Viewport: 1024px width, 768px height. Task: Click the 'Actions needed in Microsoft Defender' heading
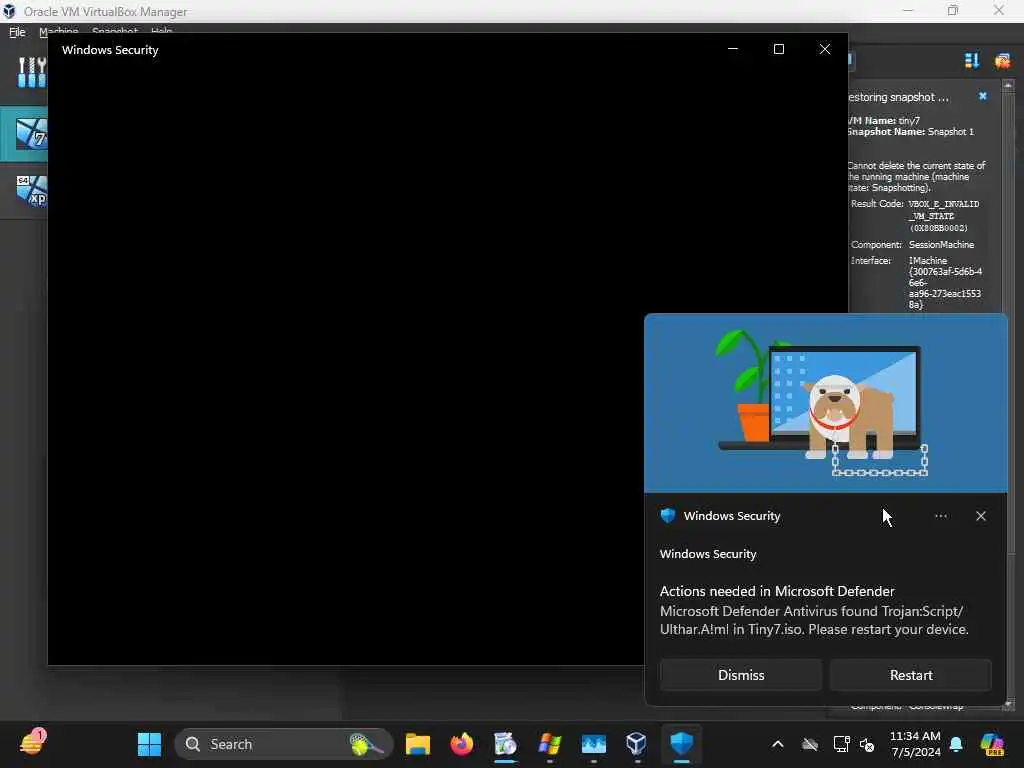(776, 591)
